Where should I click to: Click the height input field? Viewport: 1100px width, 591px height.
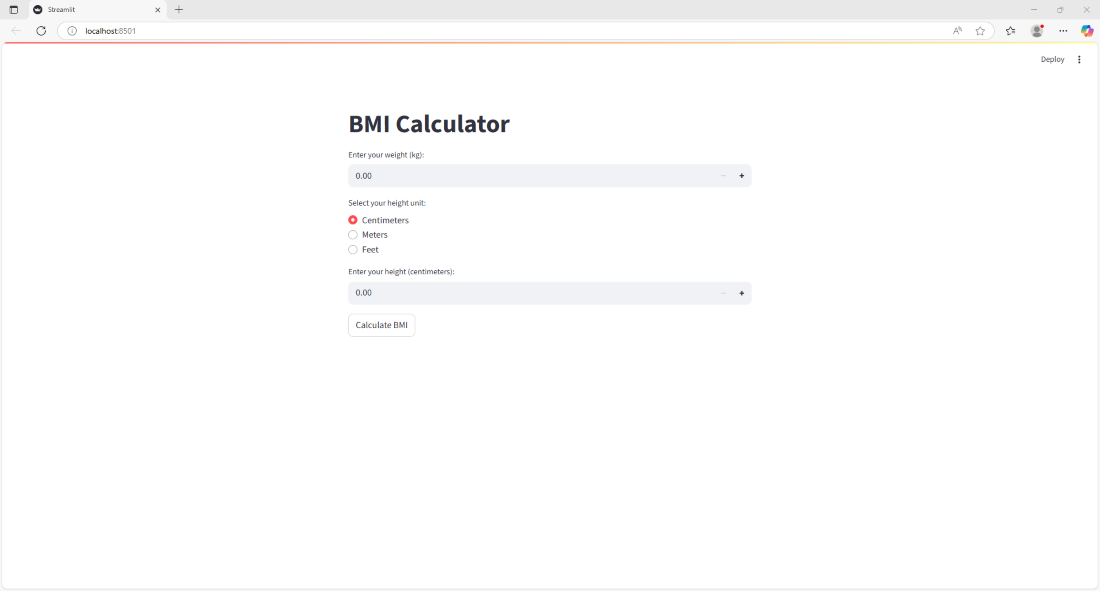pos(500,292)
